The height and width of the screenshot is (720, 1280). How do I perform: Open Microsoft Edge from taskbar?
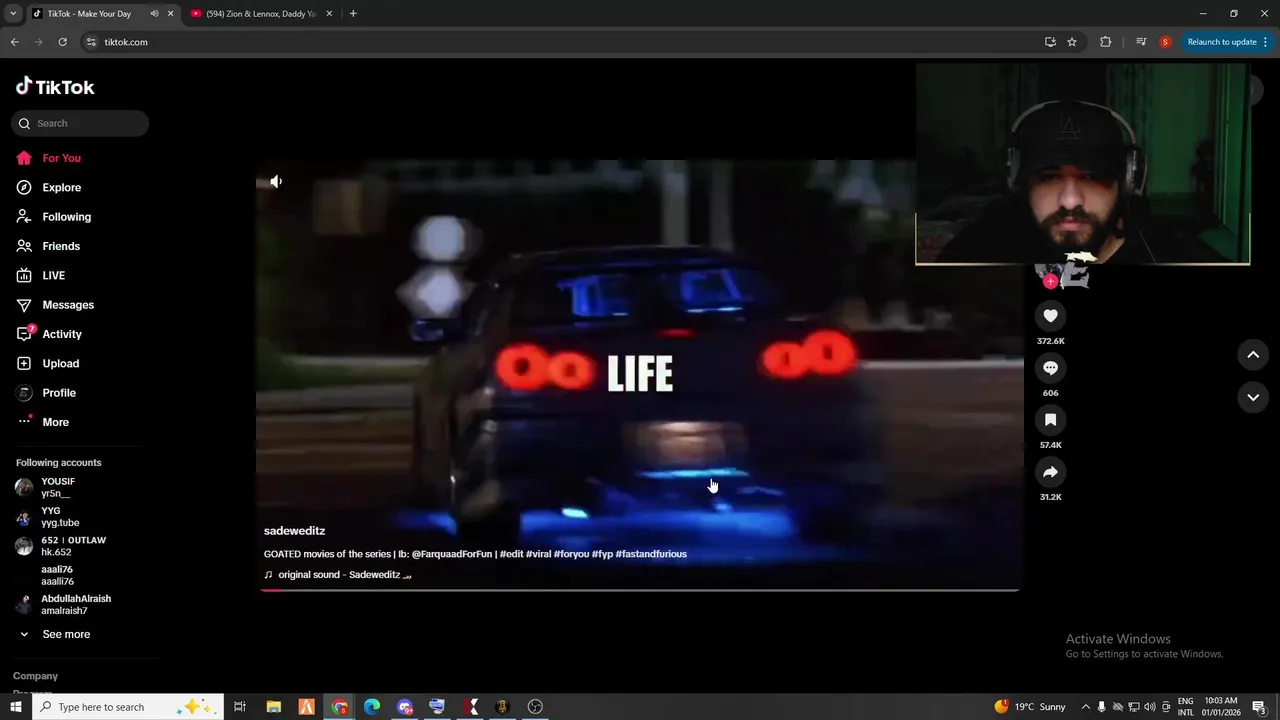pos(372,707)
